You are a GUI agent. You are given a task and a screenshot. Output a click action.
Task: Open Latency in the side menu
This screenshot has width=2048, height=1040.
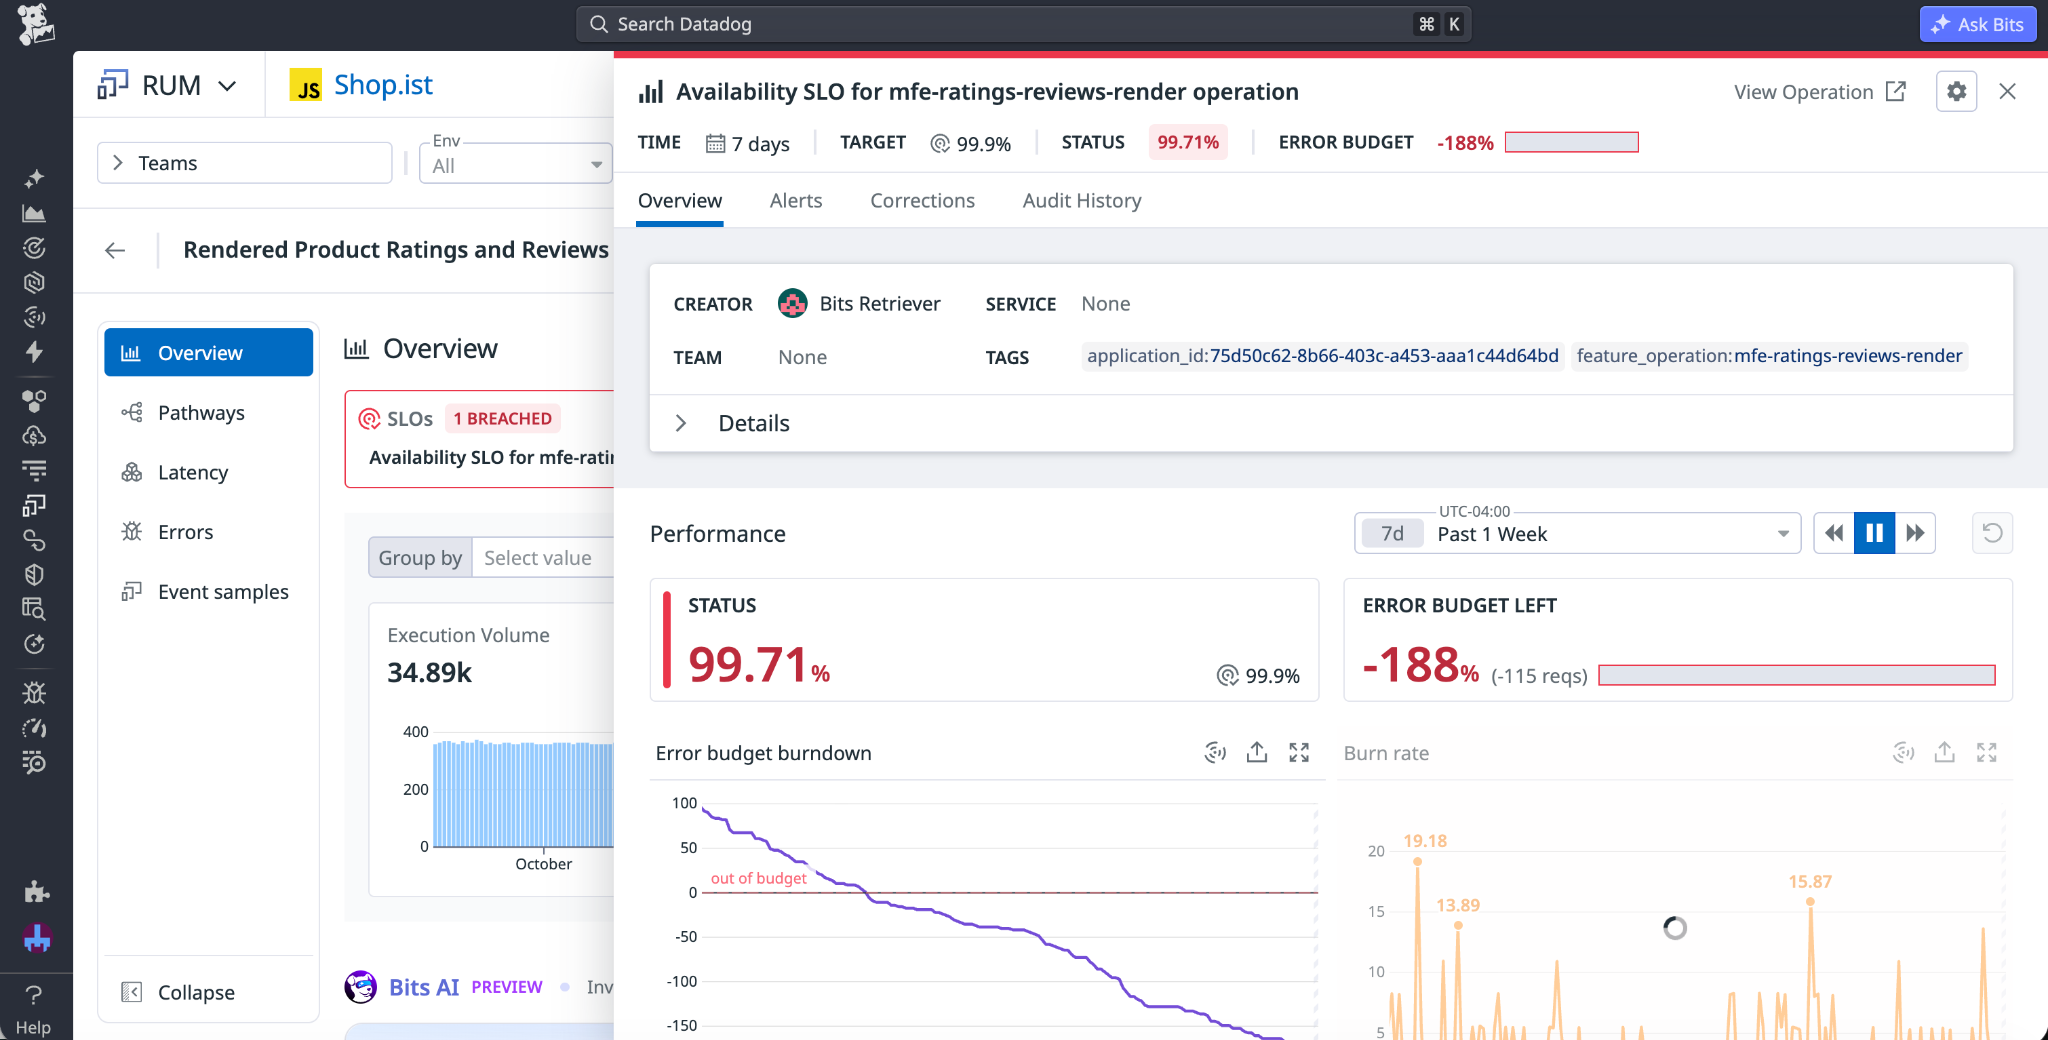pyautogui.click(x=208, y=472)
